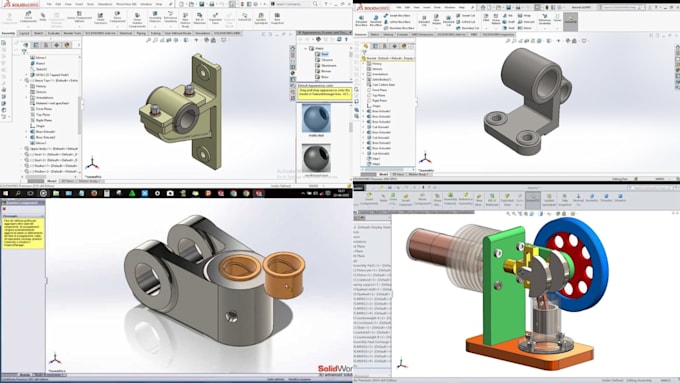Open DisplayManager tab in bearing assembly window

tap(66, 45)
